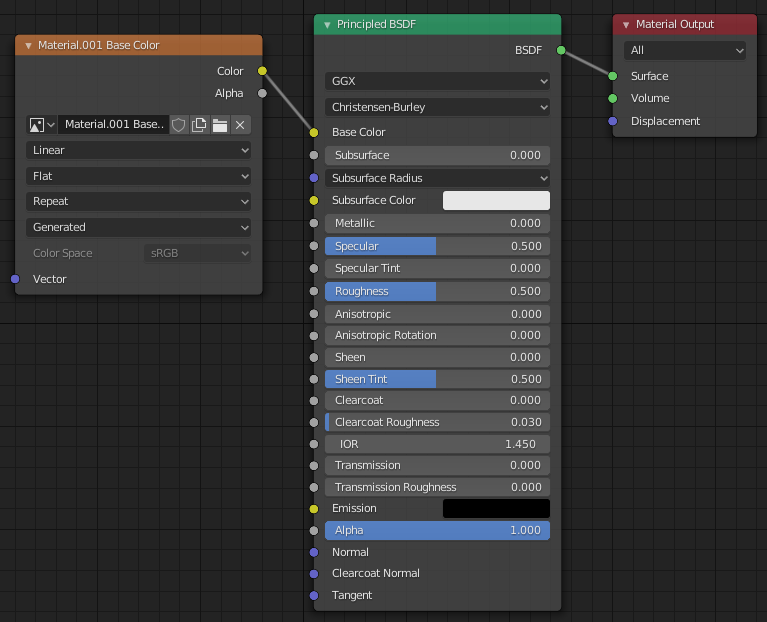Open the Repeat extension dropdown
The image size is (767, 622).
coord(138,201)
